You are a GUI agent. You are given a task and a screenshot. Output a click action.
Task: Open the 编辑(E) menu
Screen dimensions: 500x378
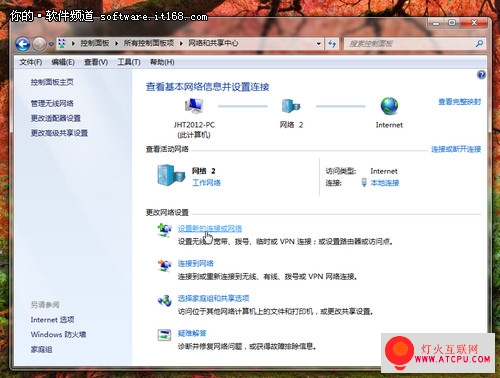63,62
